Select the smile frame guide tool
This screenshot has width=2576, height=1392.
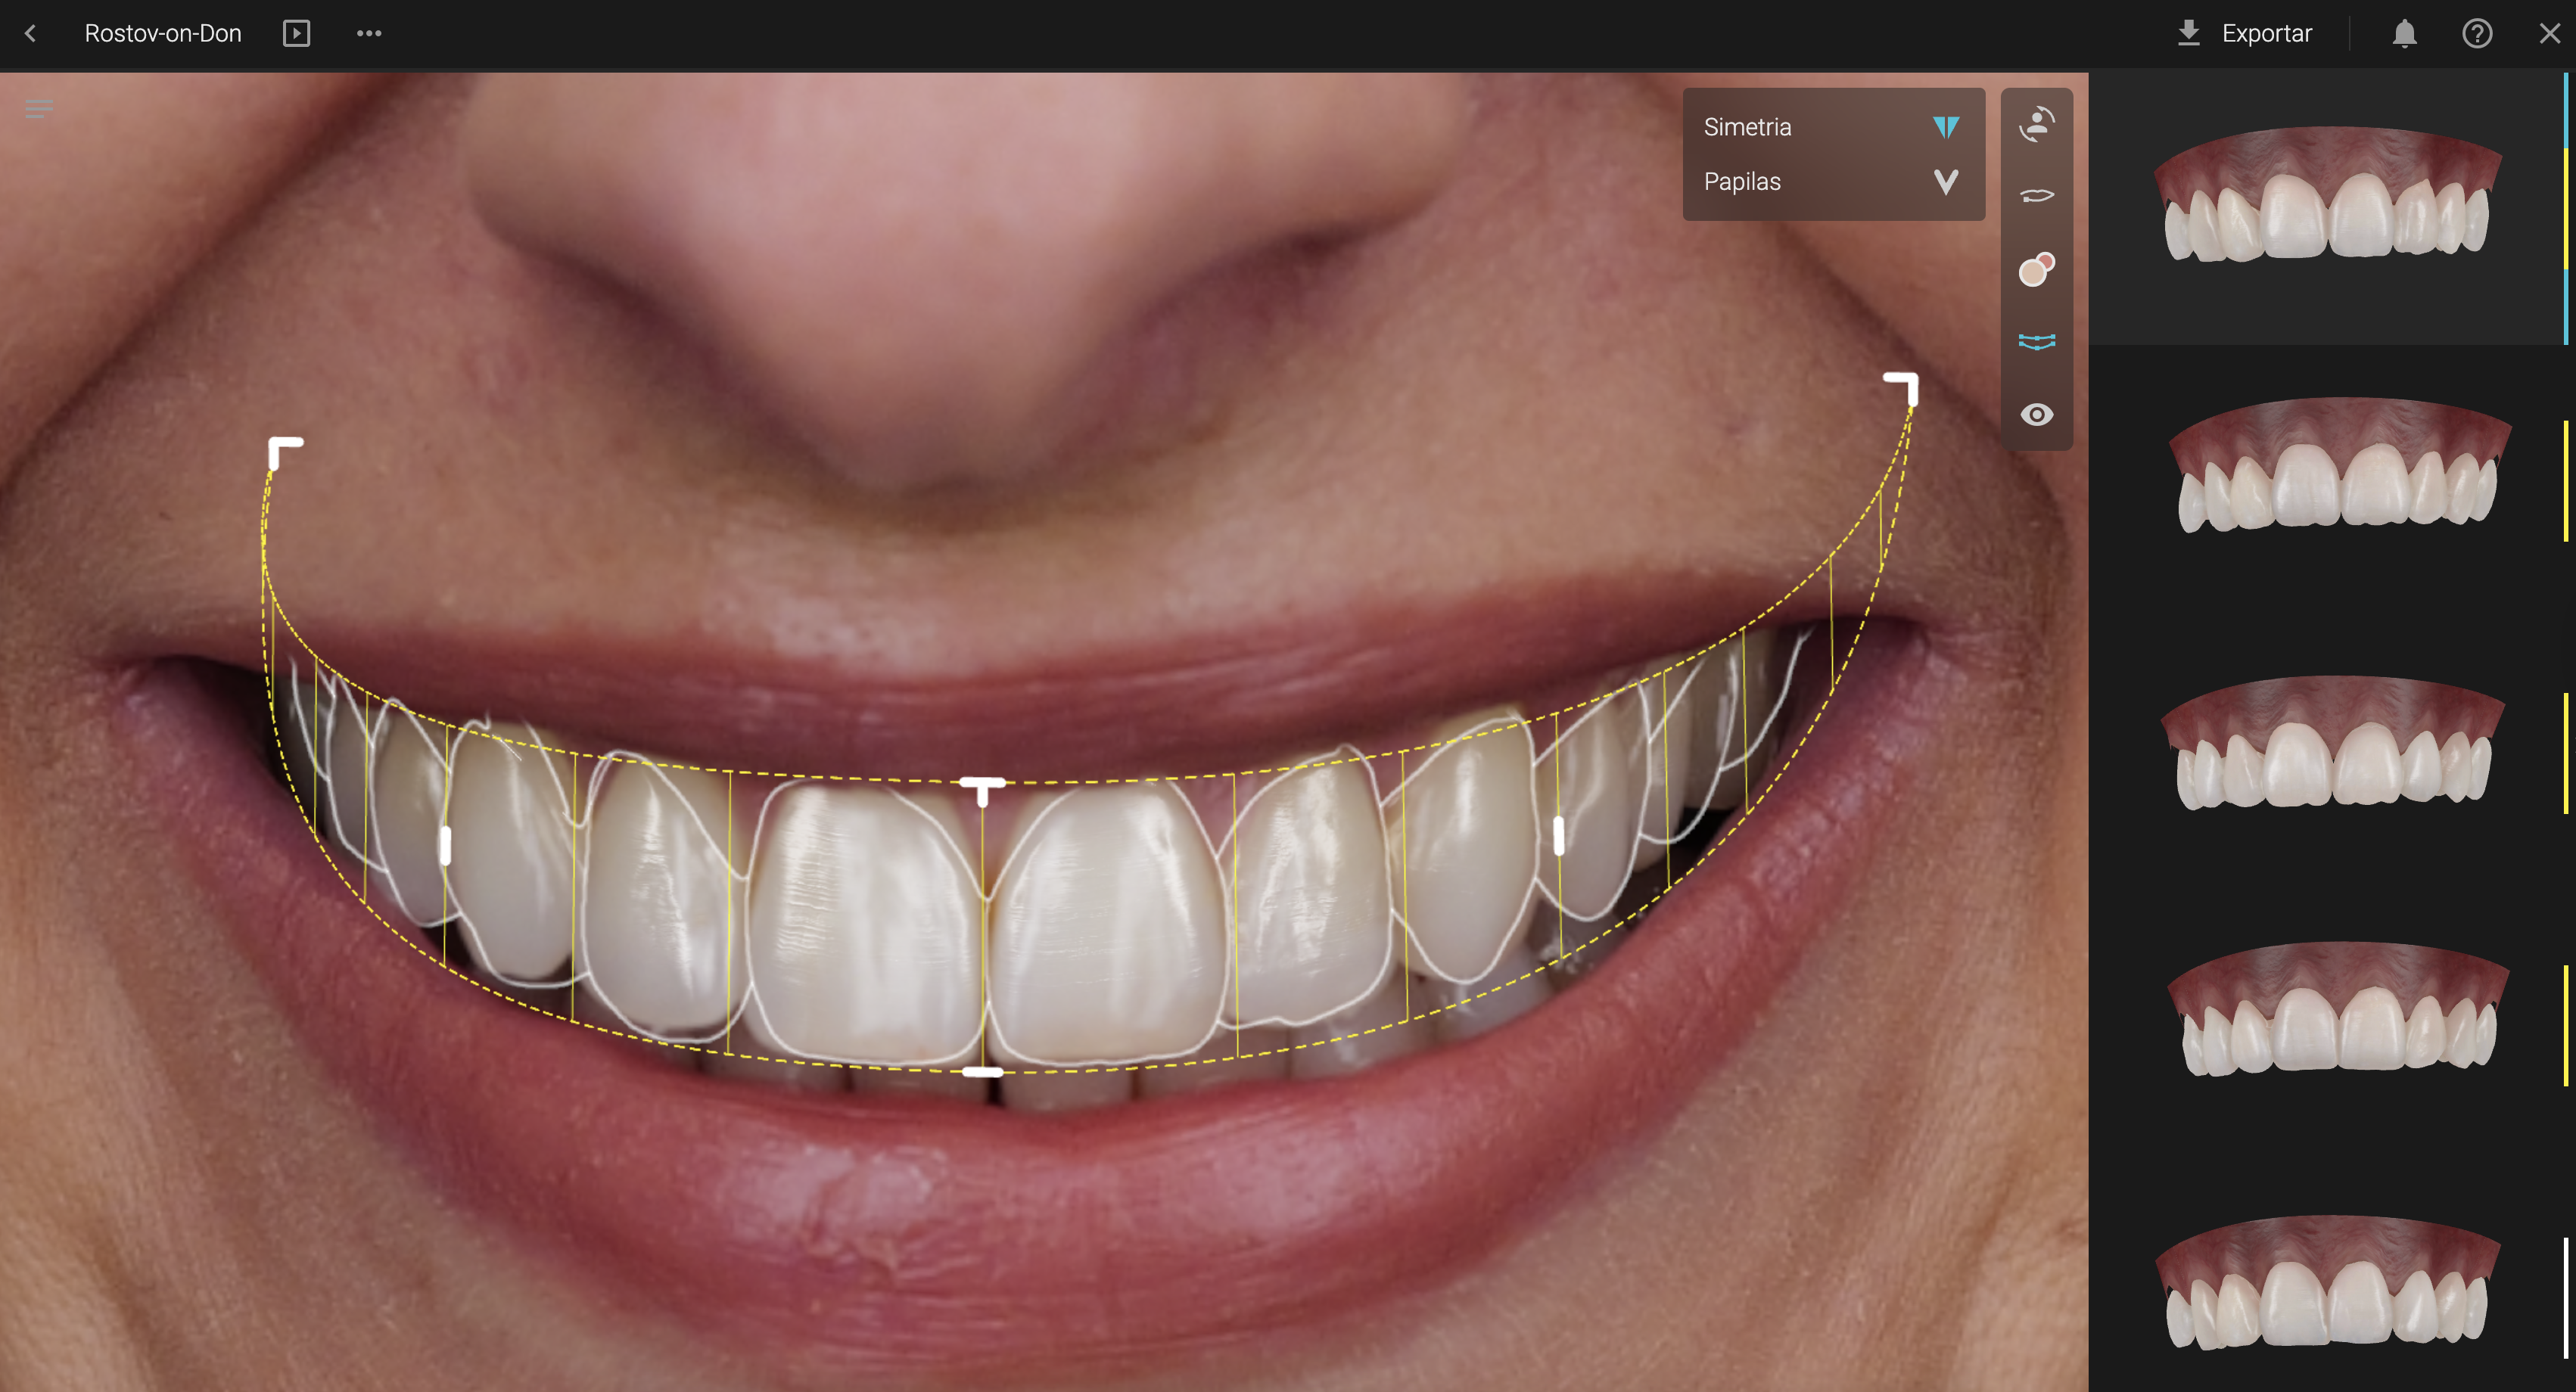point(2036,342)
